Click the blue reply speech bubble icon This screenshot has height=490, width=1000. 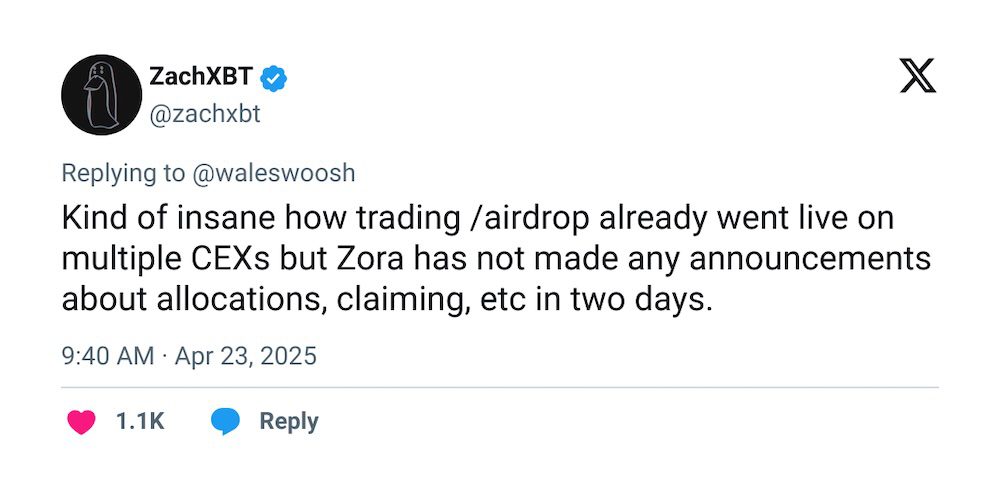tap(227, 422)
